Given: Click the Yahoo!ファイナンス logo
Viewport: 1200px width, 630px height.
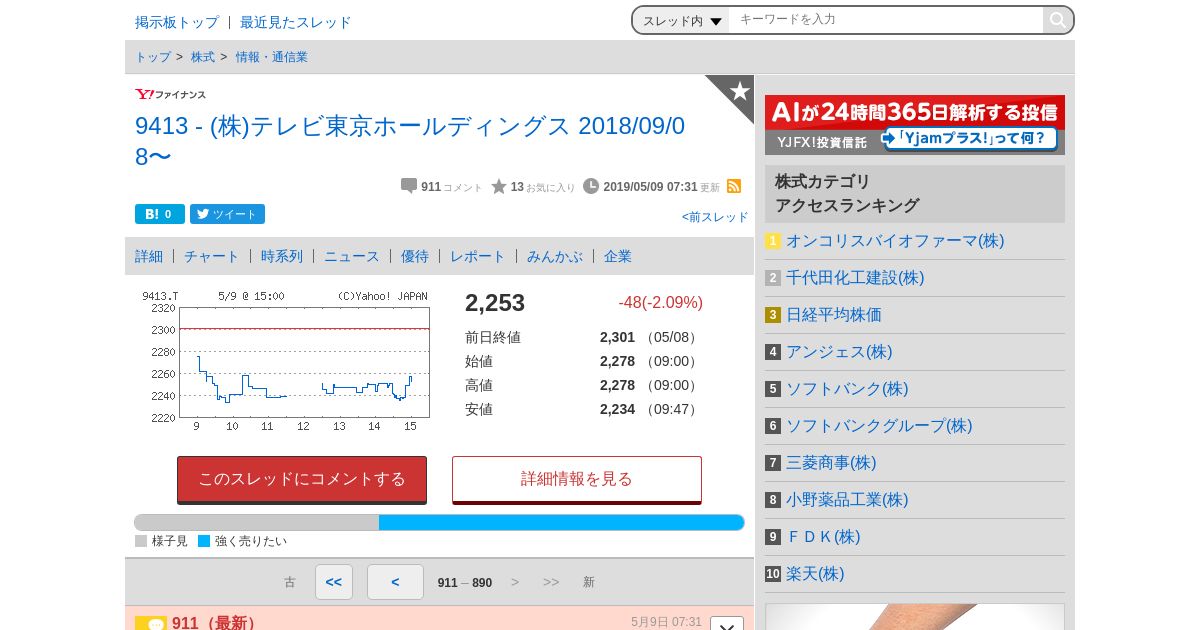Looking at the screenshot, I should click(x=171, y=95).
